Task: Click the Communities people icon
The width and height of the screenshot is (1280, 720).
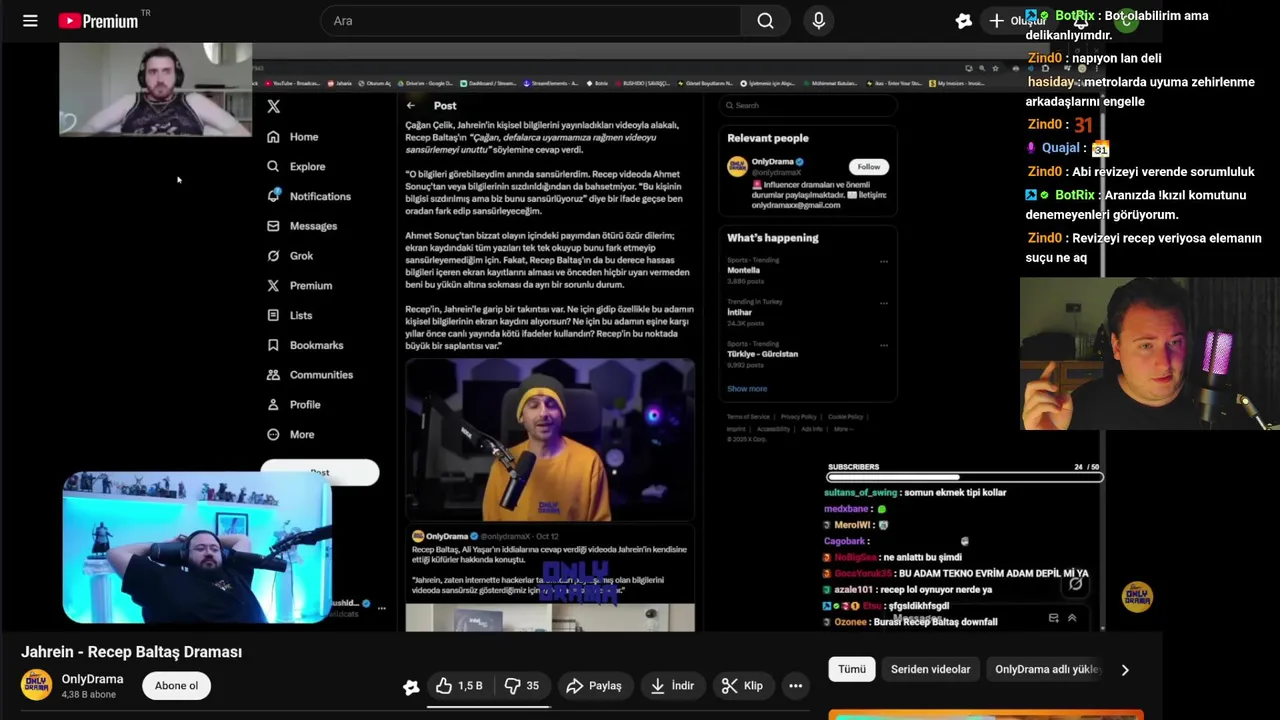Action: coord(273,375)
